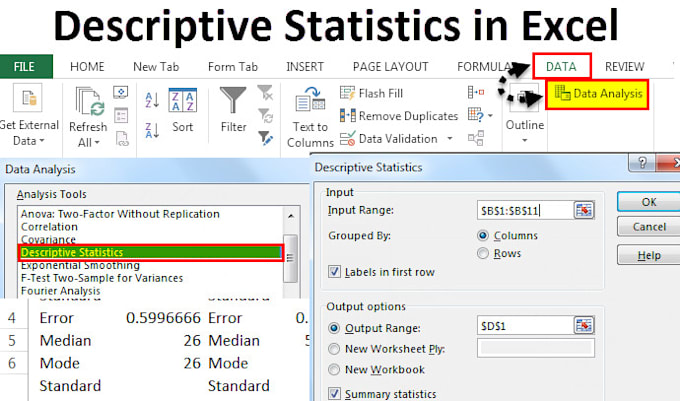Viewport: 680px width, 401px height.
Task: Click the Refresh All icon
Action: 90,101
